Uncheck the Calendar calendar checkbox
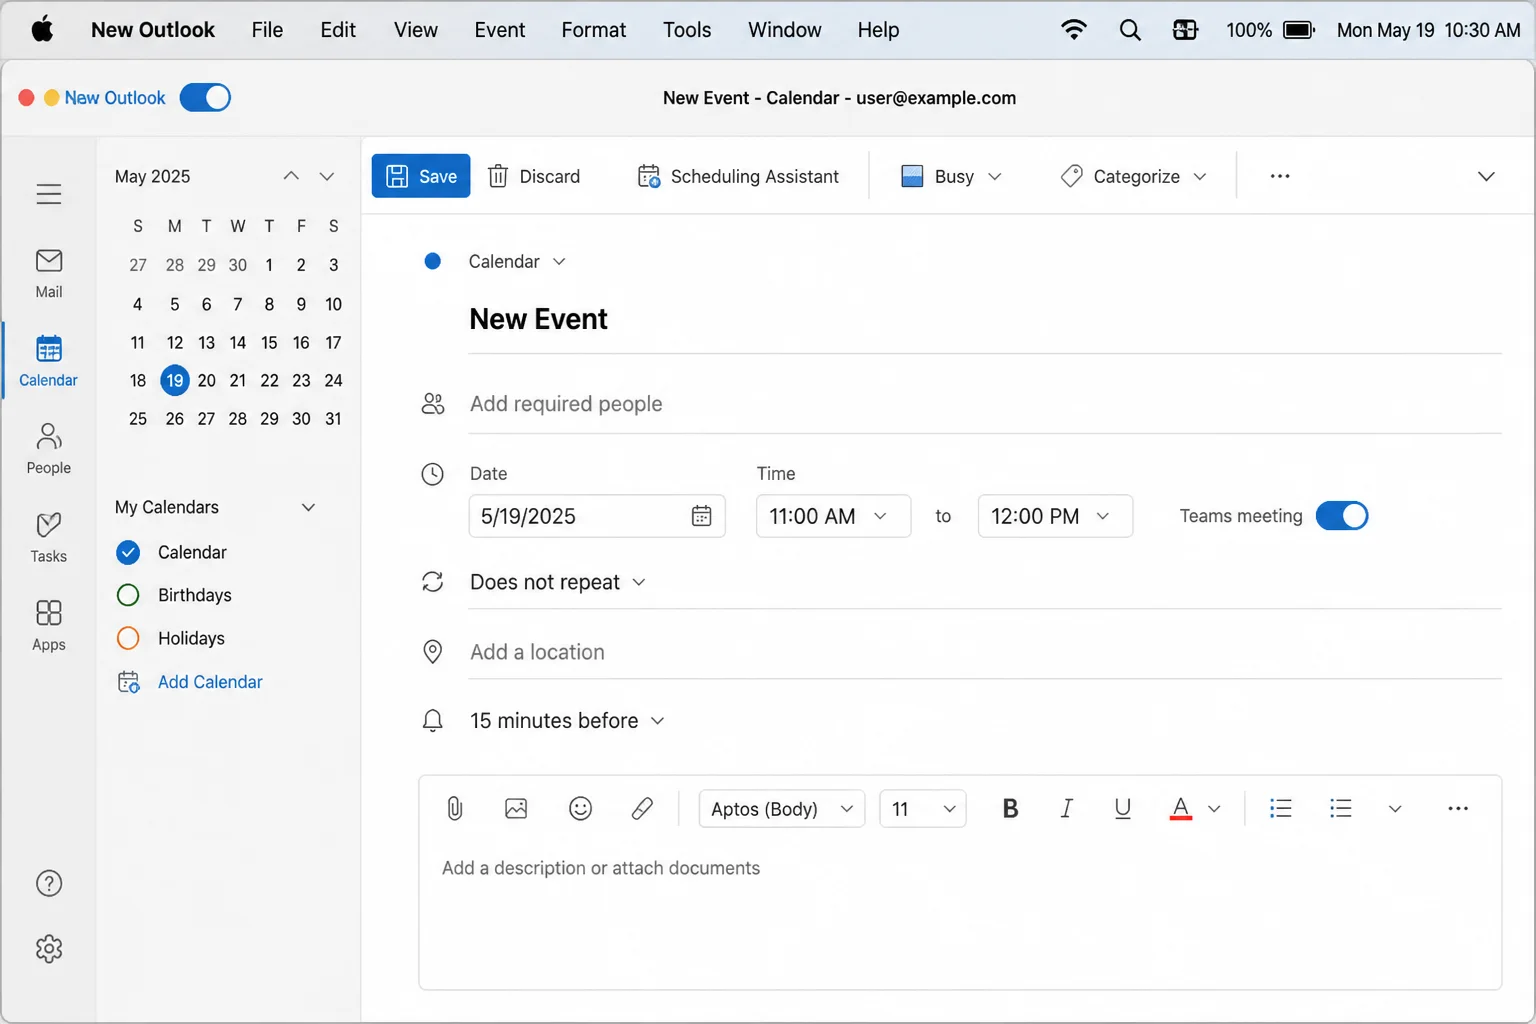 pos(128,552)
